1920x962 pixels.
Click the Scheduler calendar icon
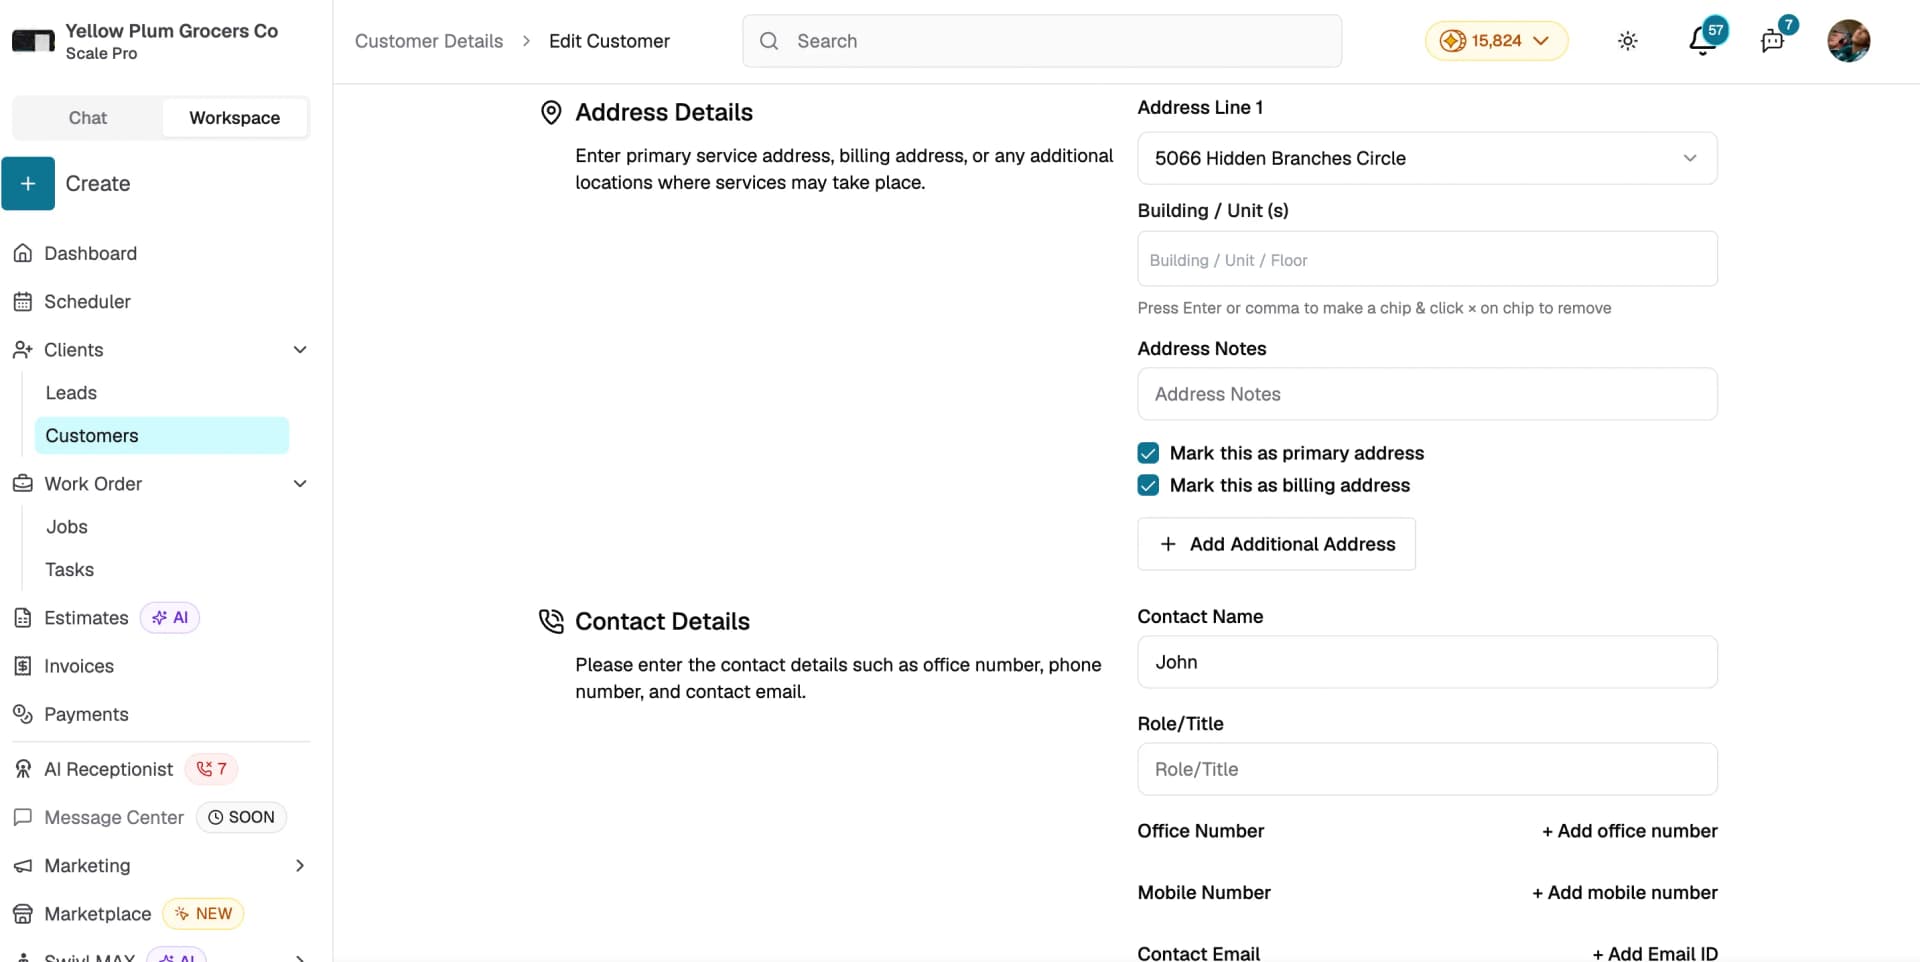(23, 301)
